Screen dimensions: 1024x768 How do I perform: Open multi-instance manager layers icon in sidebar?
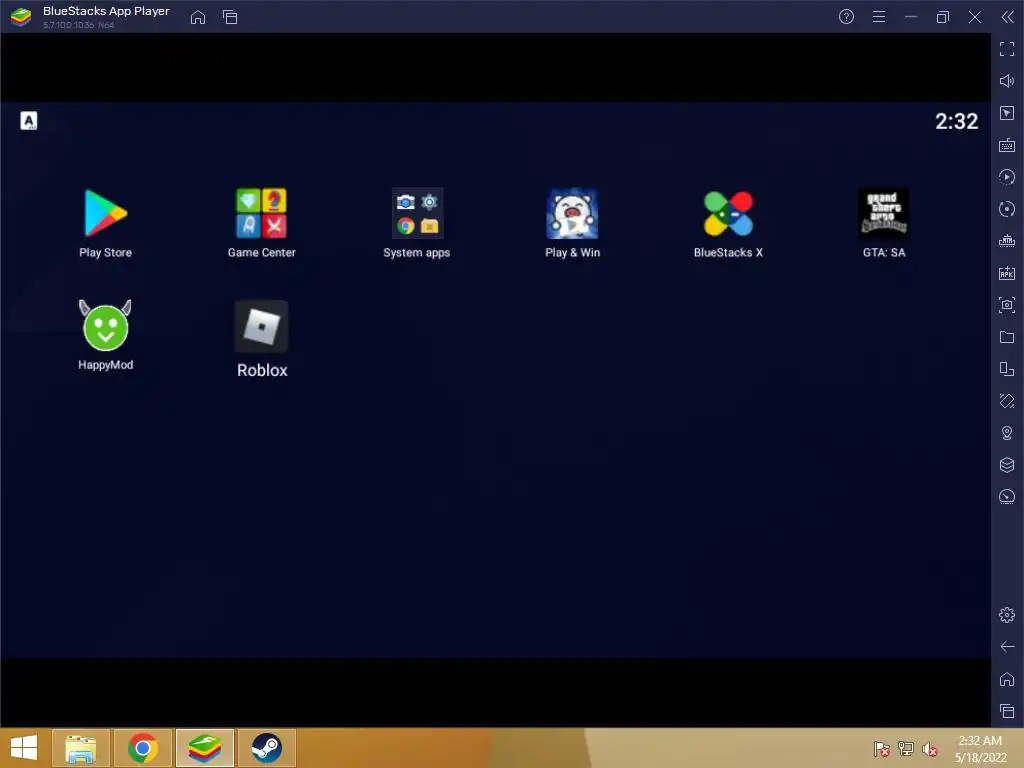[1007, 465]
